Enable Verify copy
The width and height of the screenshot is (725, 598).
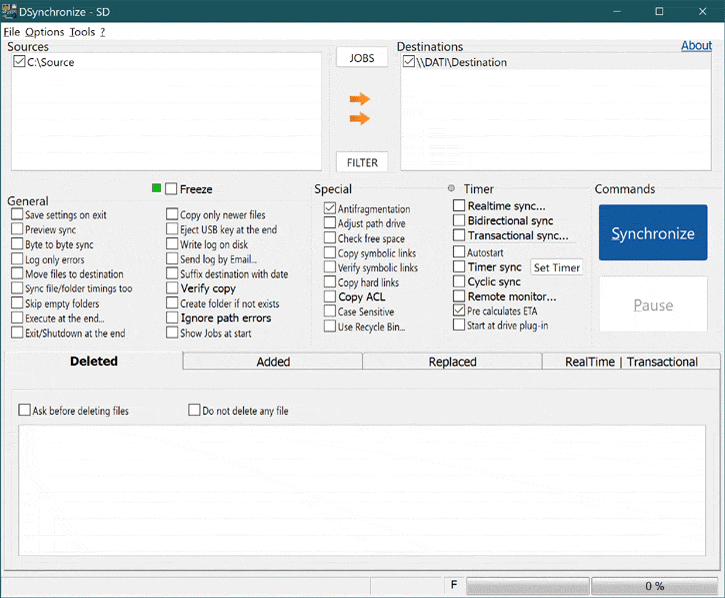click(x=172, y=288)
